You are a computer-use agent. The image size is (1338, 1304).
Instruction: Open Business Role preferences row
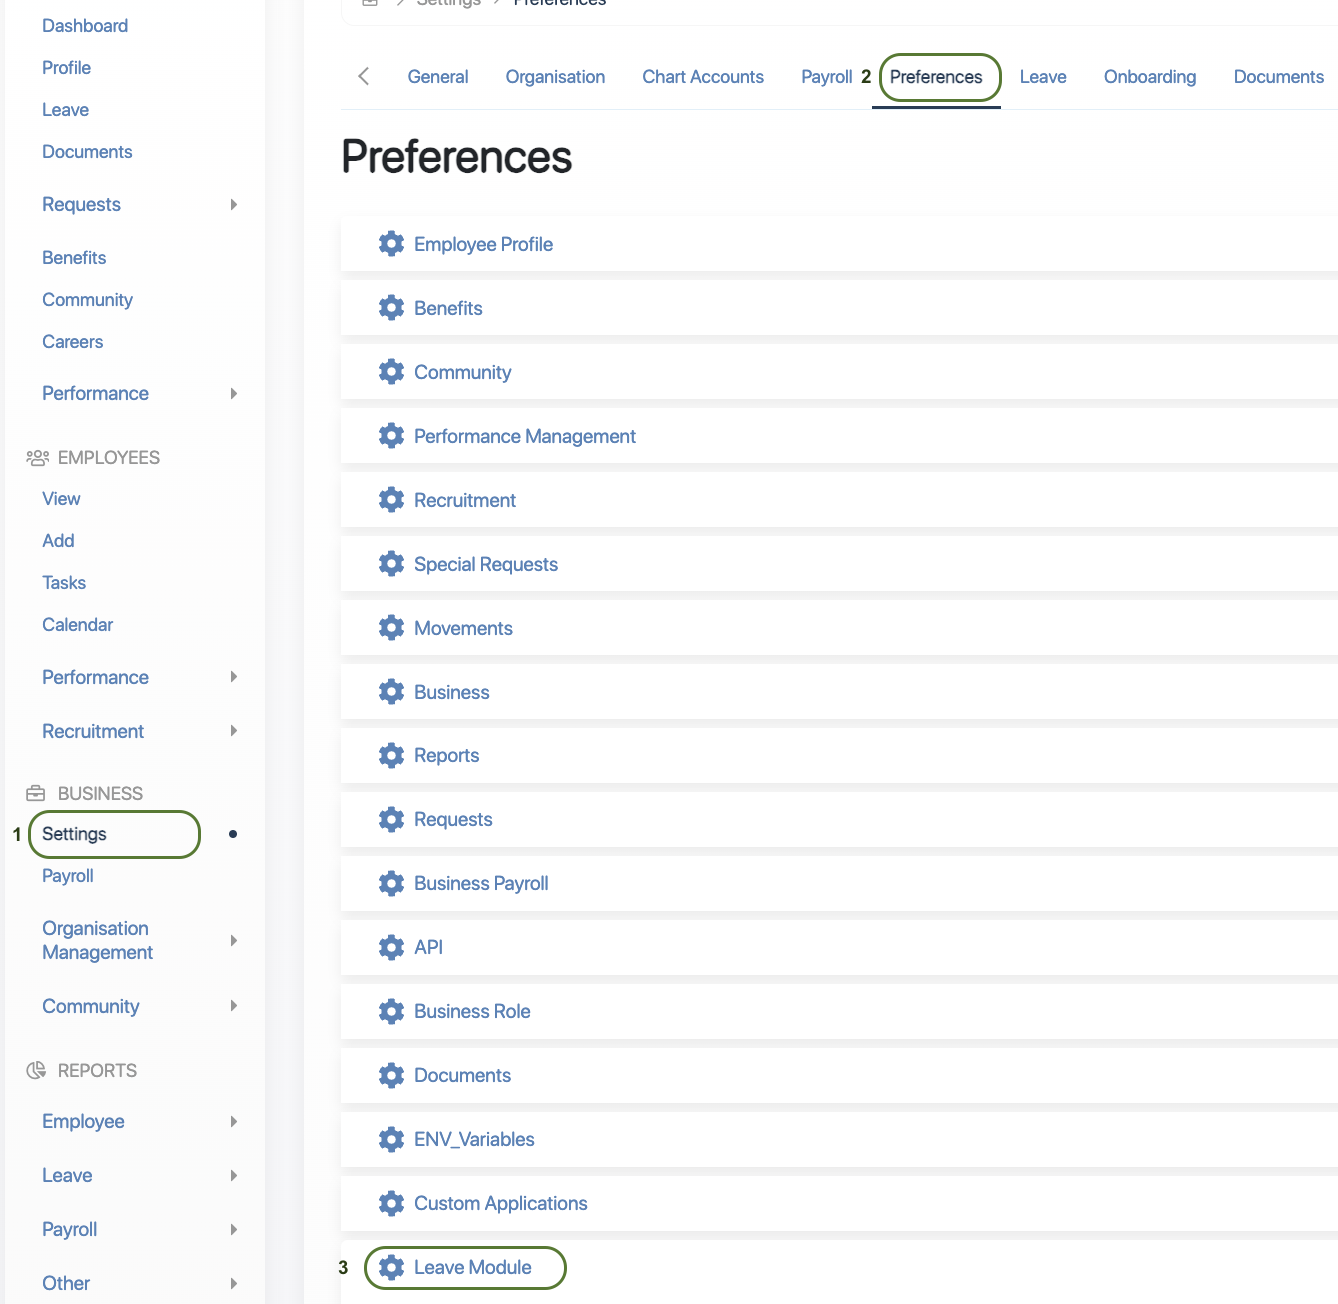click(472, 1011)
